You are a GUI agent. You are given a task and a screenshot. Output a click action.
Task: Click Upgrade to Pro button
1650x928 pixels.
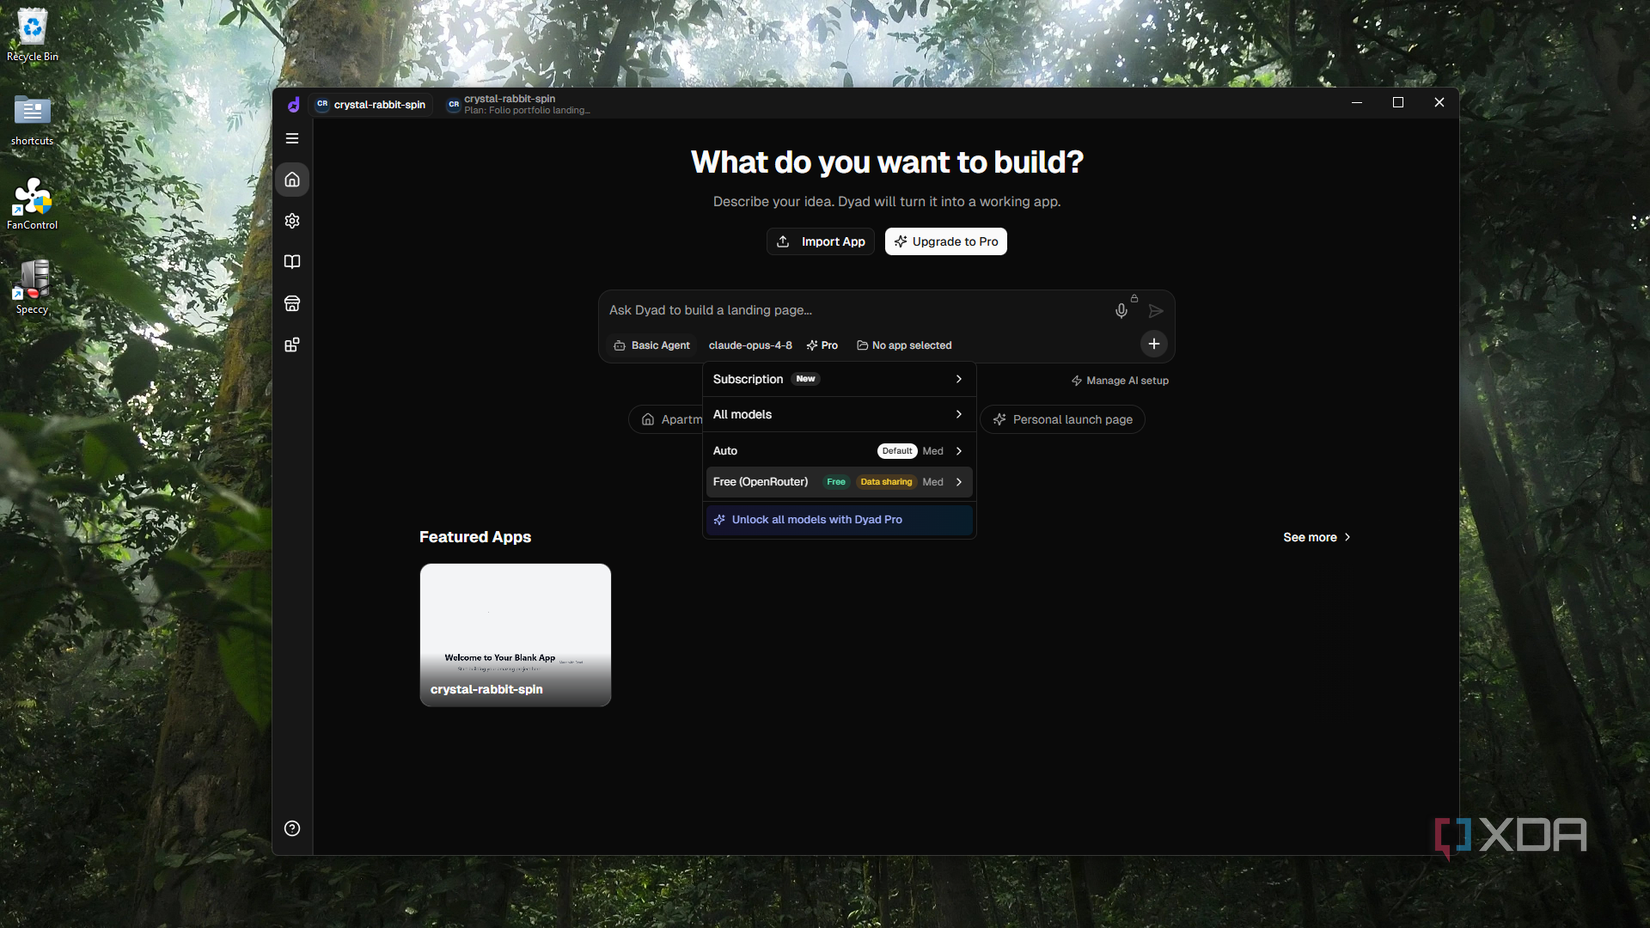[x=946, y=241]
